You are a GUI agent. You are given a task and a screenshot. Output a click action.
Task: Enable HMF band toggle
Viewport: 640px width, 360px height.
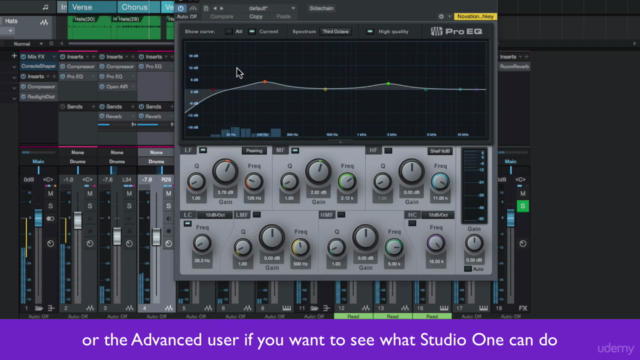[341, 215]
